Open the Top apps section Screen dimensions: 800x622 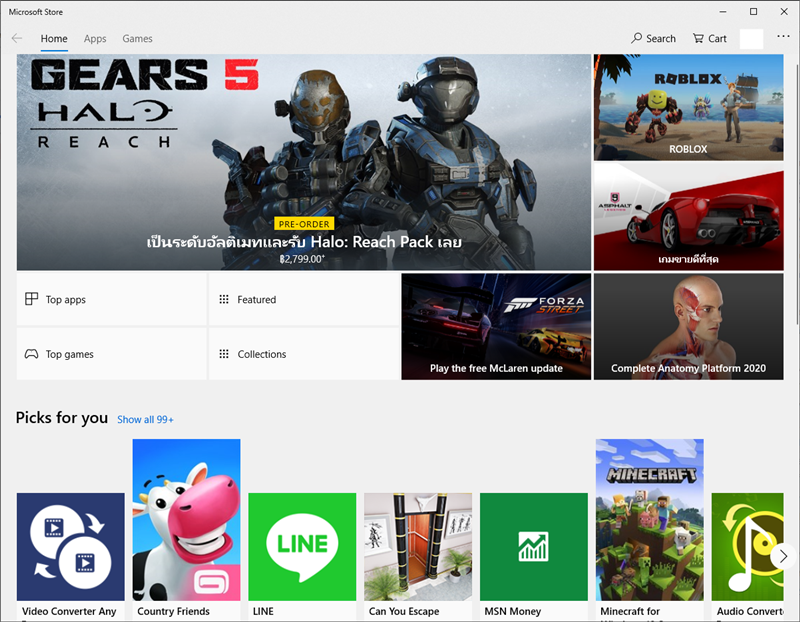112,300
